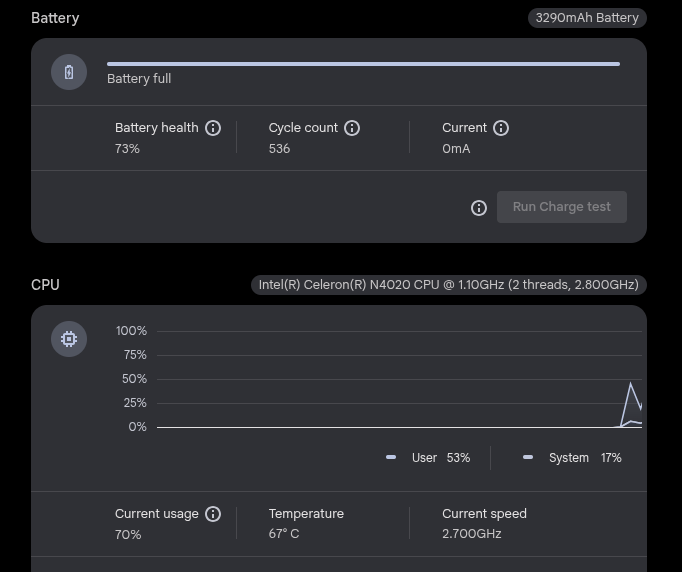Click the User legend dash marker

click(x=391, y=457)
